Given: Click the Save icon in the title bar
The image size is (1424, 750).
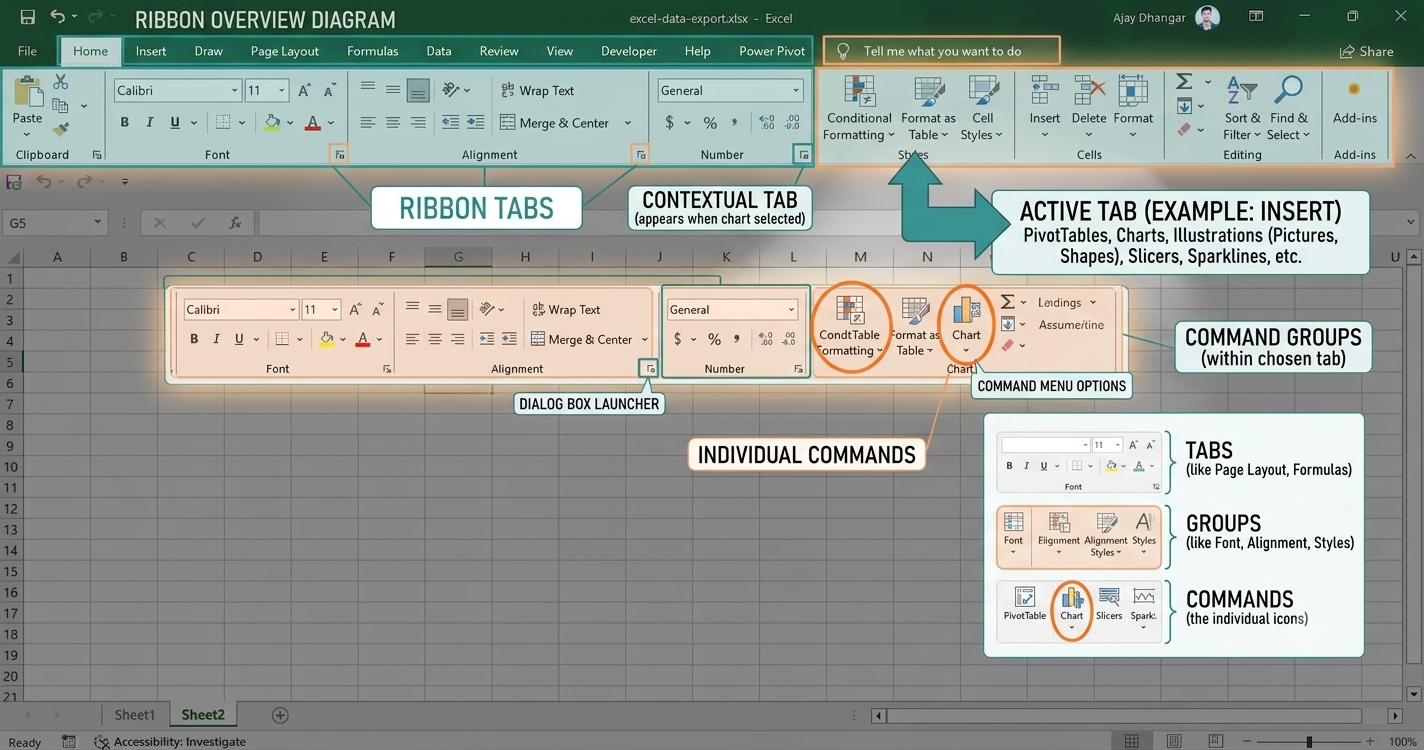Looking at the screenshot, I should [x=27, y=17].
